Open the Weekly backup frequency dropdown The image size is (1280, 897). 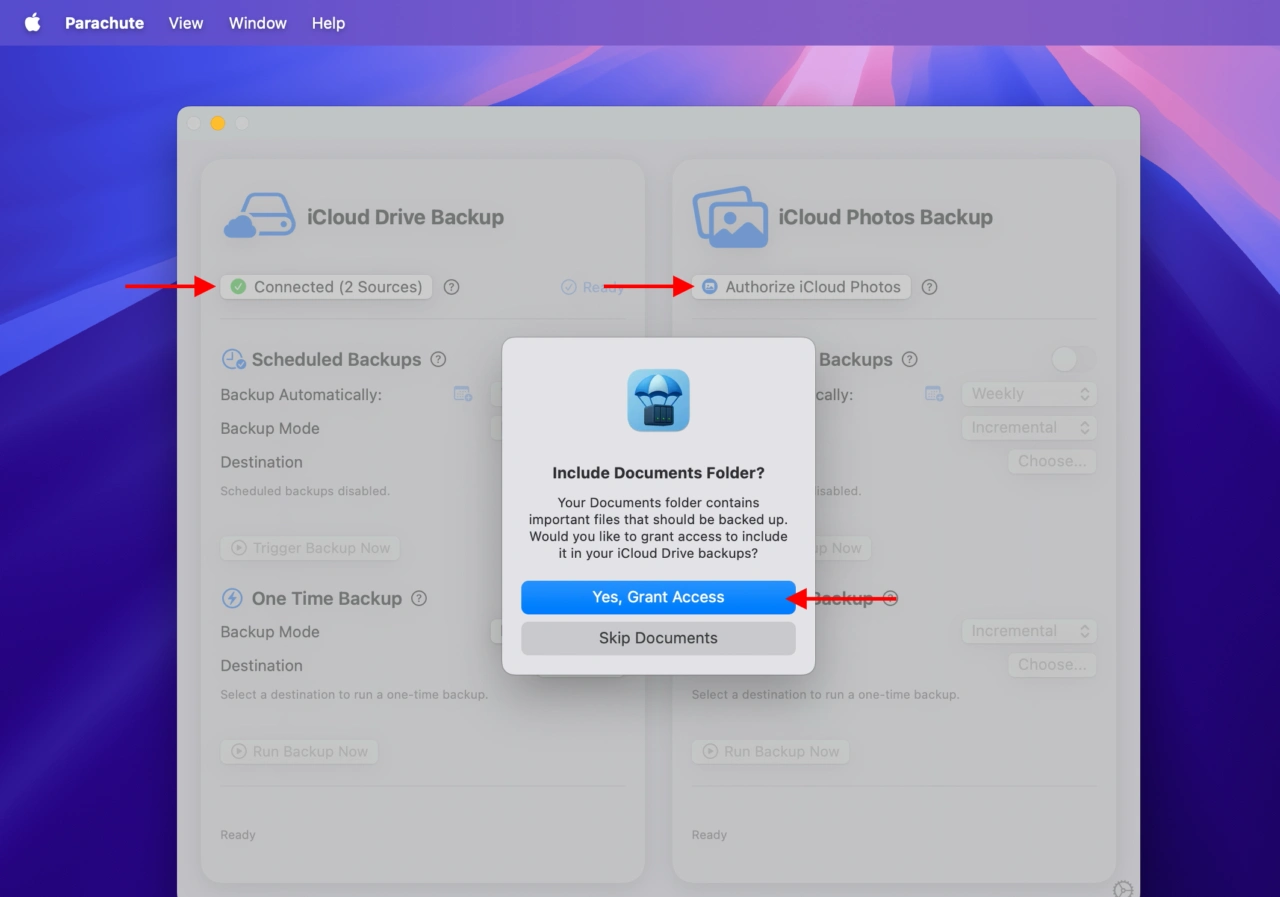(1029, 394)
